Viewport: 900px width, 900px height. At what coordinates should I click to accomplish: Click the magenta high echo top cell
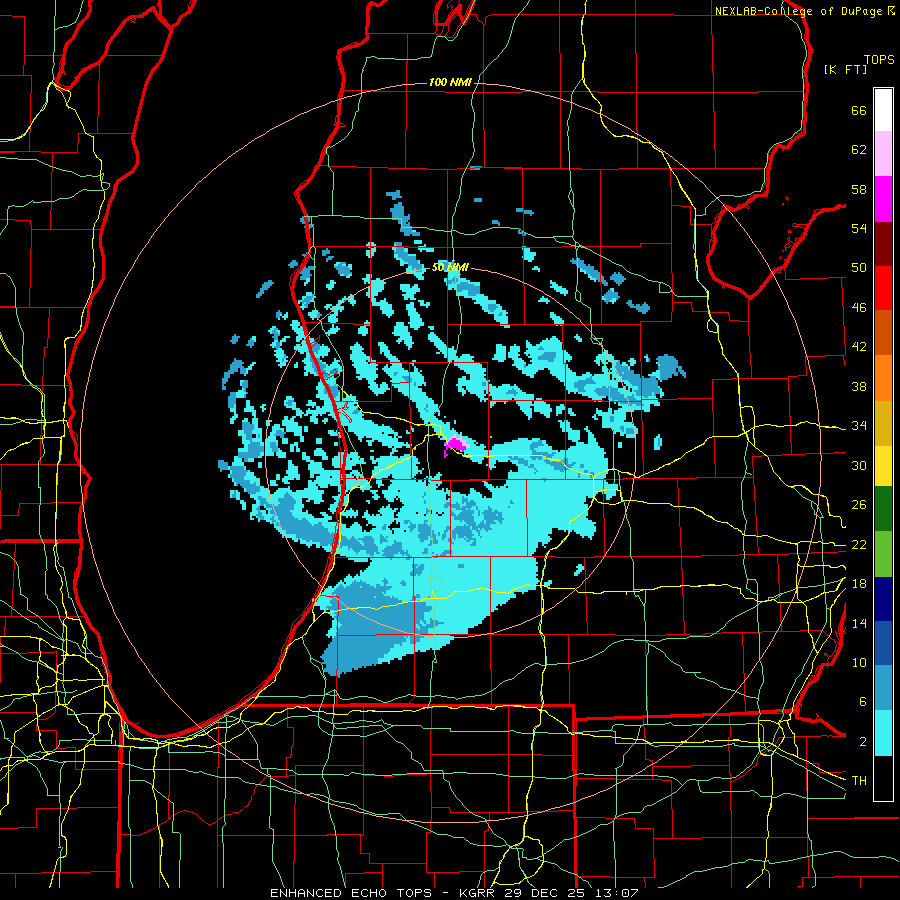(457, 444)
